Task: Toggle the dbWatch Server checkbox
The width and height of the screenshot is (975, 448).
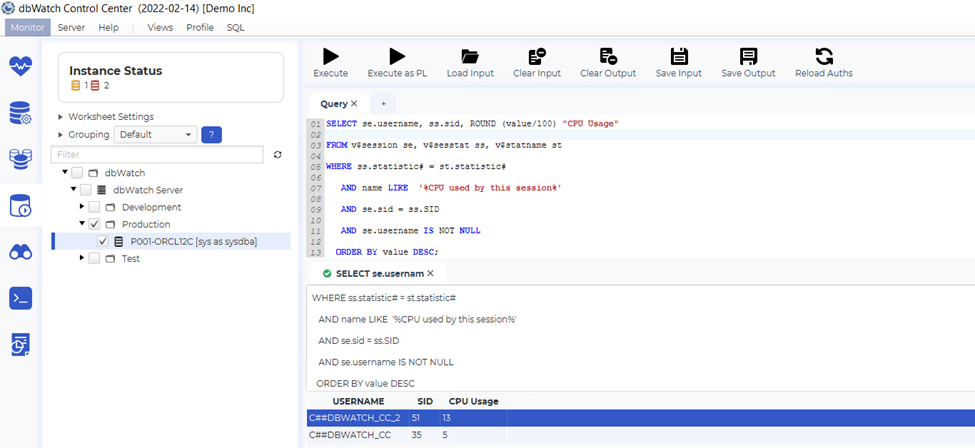Action: [86, 190]
